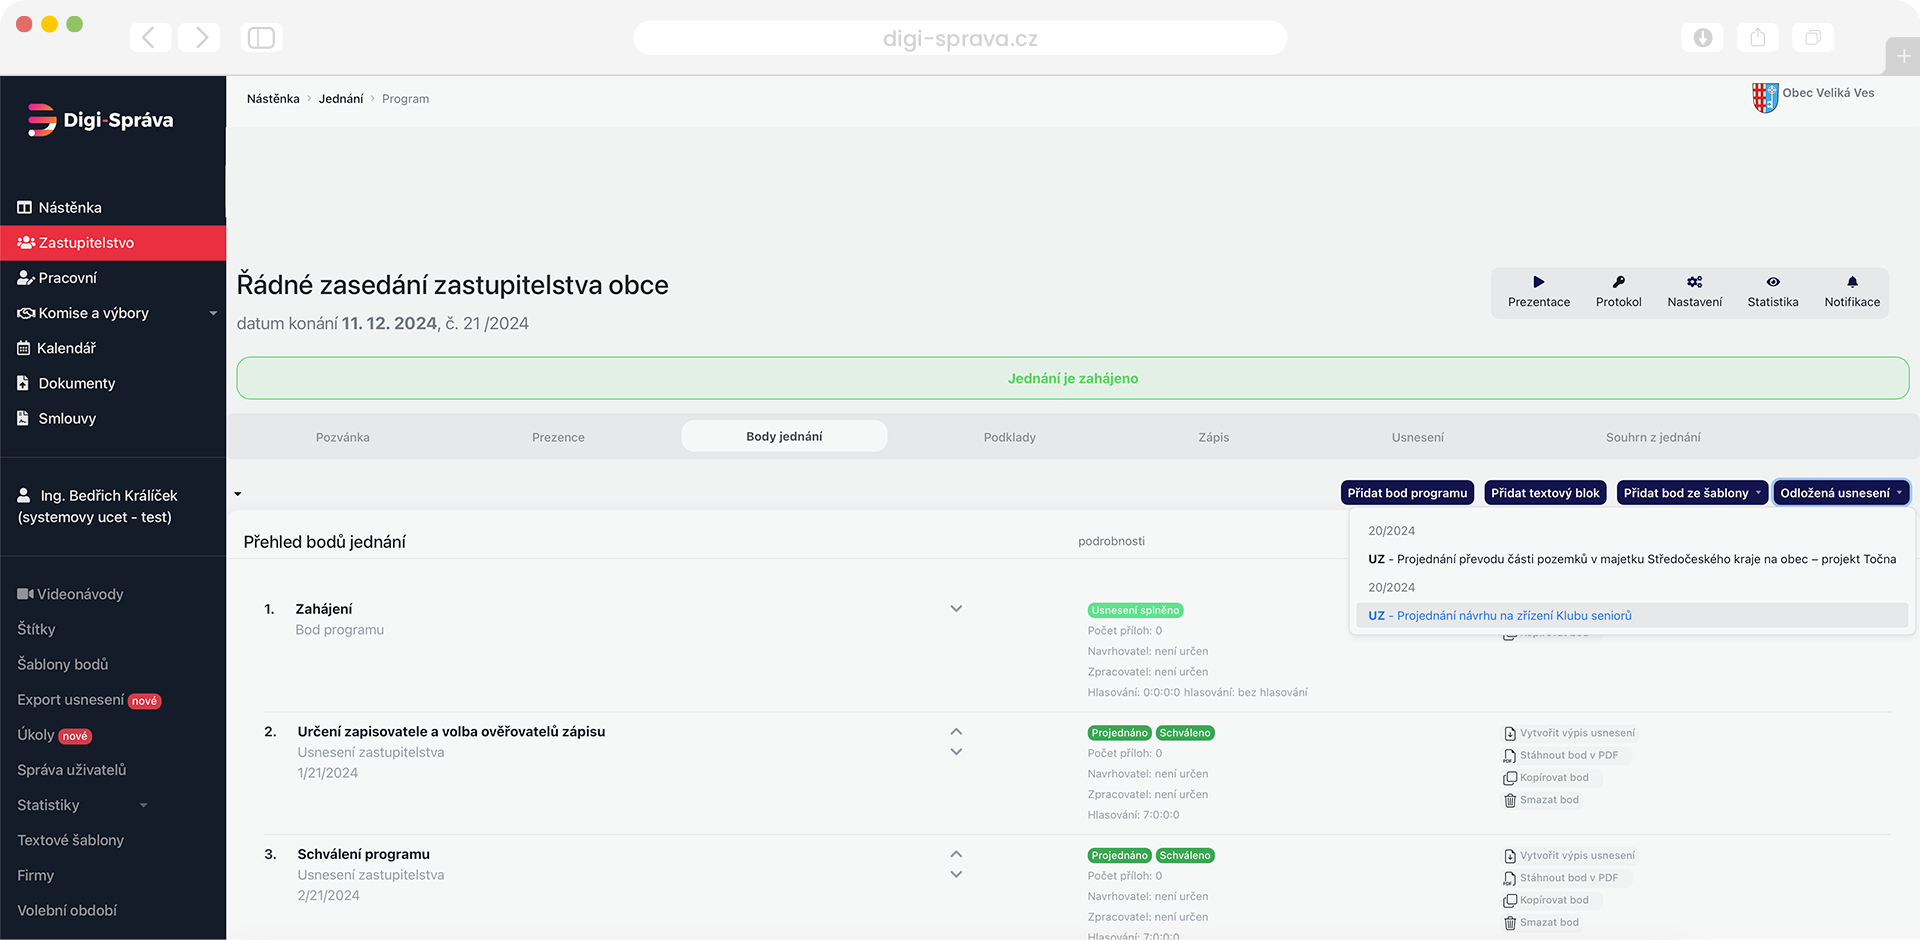Screen dimensions: 1920x940
Task: Open the Prezentace play icon
Action: tap(1538, 283)
